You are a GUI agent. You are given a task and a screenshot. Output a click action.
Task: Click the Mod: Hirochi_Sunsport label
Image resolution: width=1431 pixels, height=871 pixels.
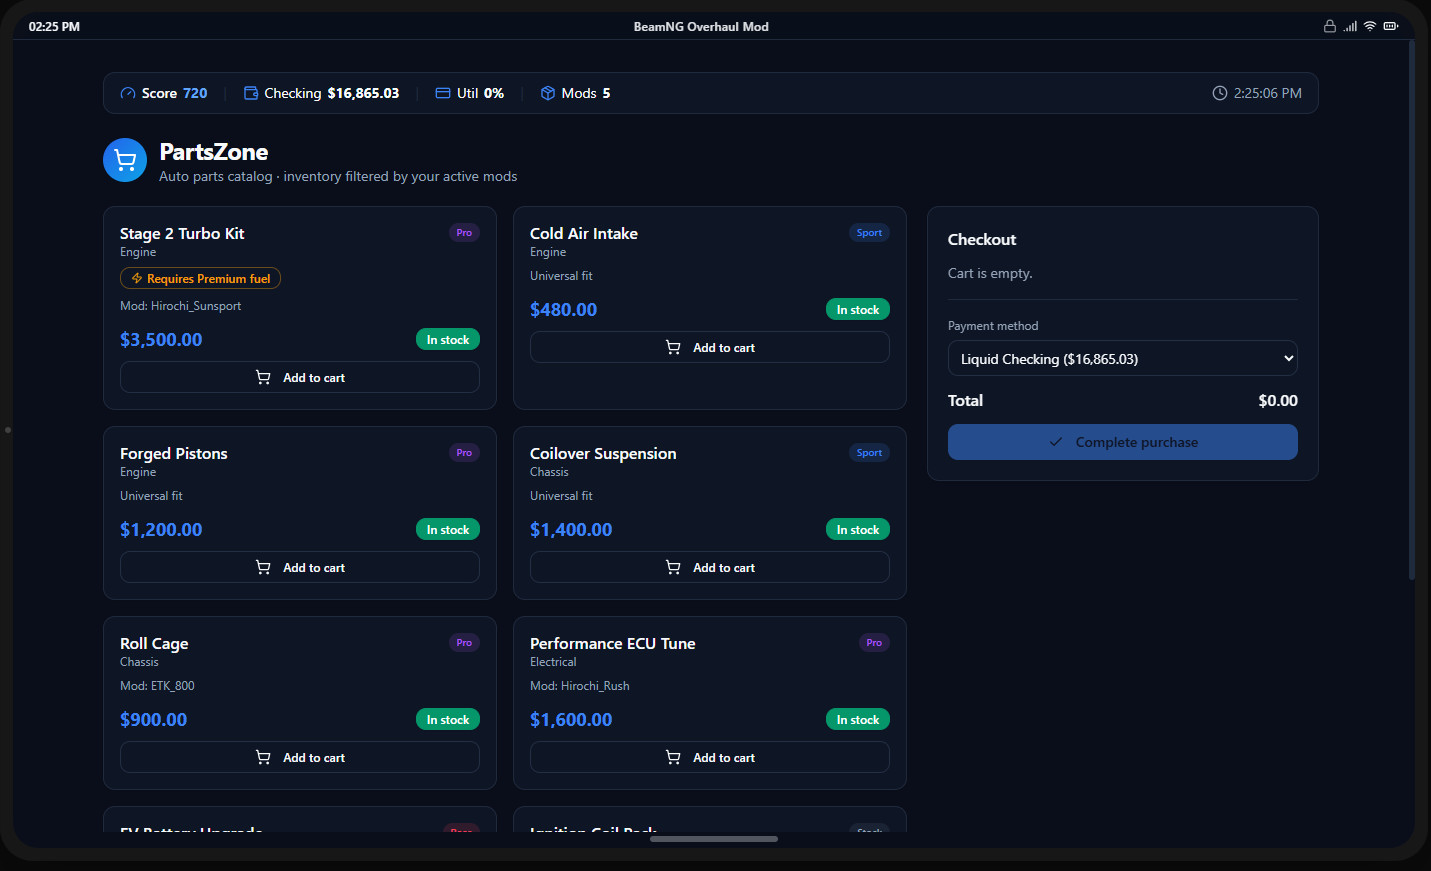pos(181,306)
